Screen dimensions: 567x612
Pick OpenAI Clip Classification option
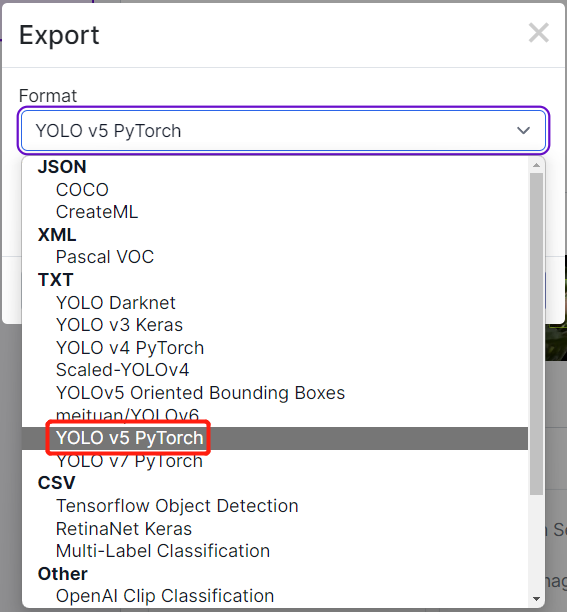pyautogui.click(x=275, y=596)
